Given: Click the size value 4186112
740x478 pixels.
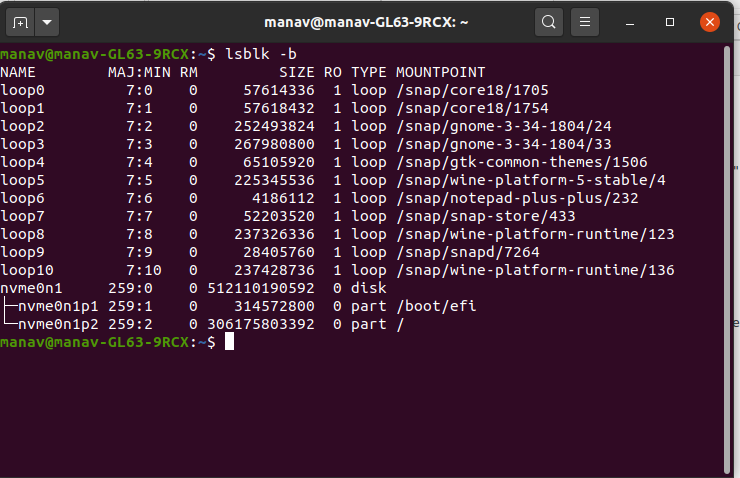Looking at the screenshot, I should pos(283,198).
